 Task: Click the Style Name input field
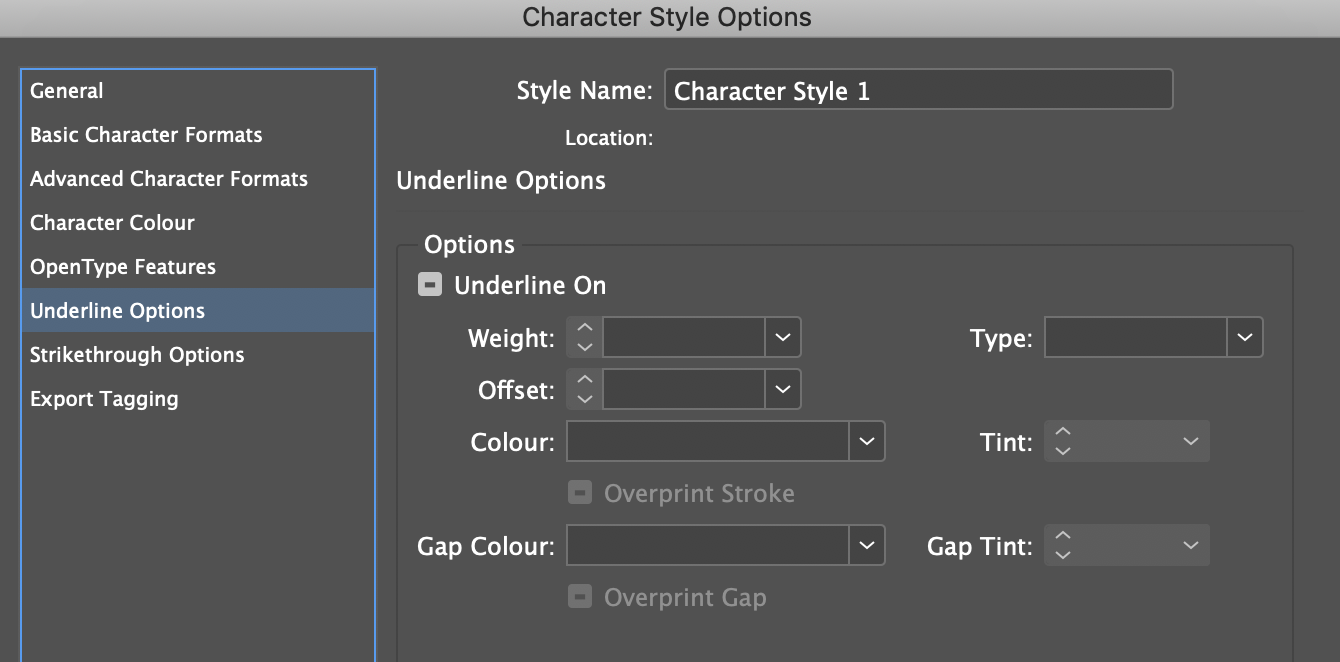[918, 90]
